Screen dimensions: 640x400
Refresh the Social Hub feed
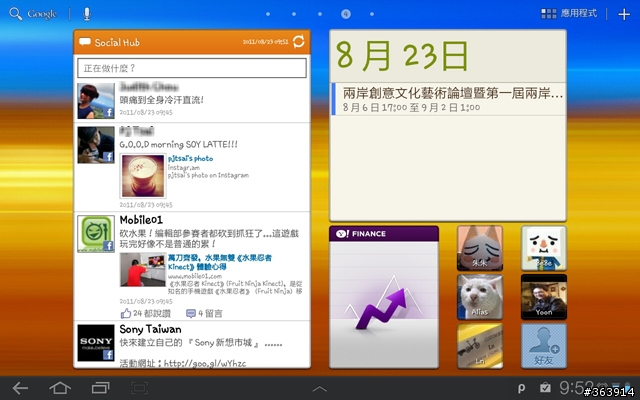tap(299, 42)
